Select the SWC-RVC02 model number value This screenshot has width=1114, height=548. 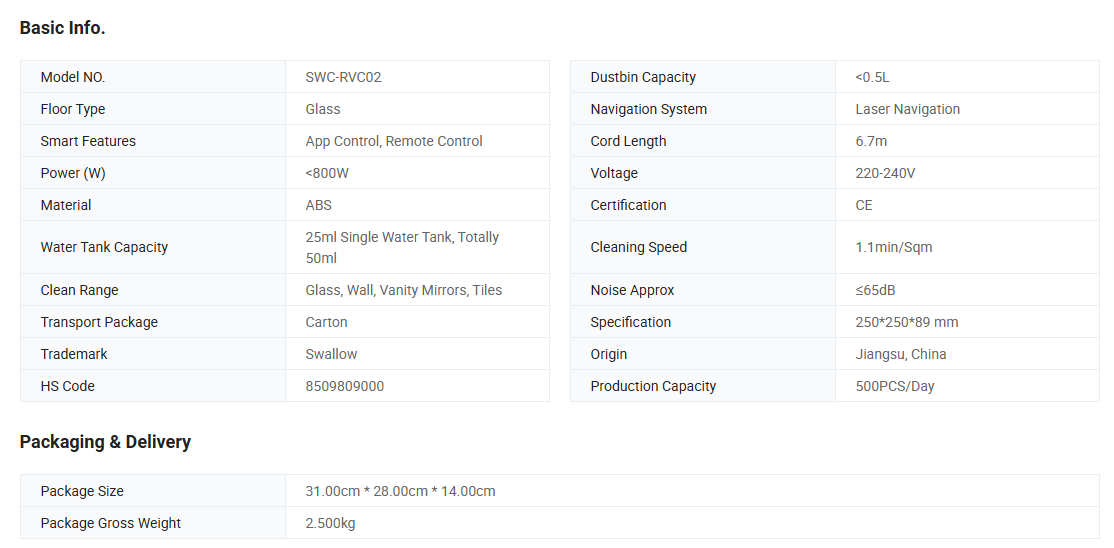coord(343,77)
